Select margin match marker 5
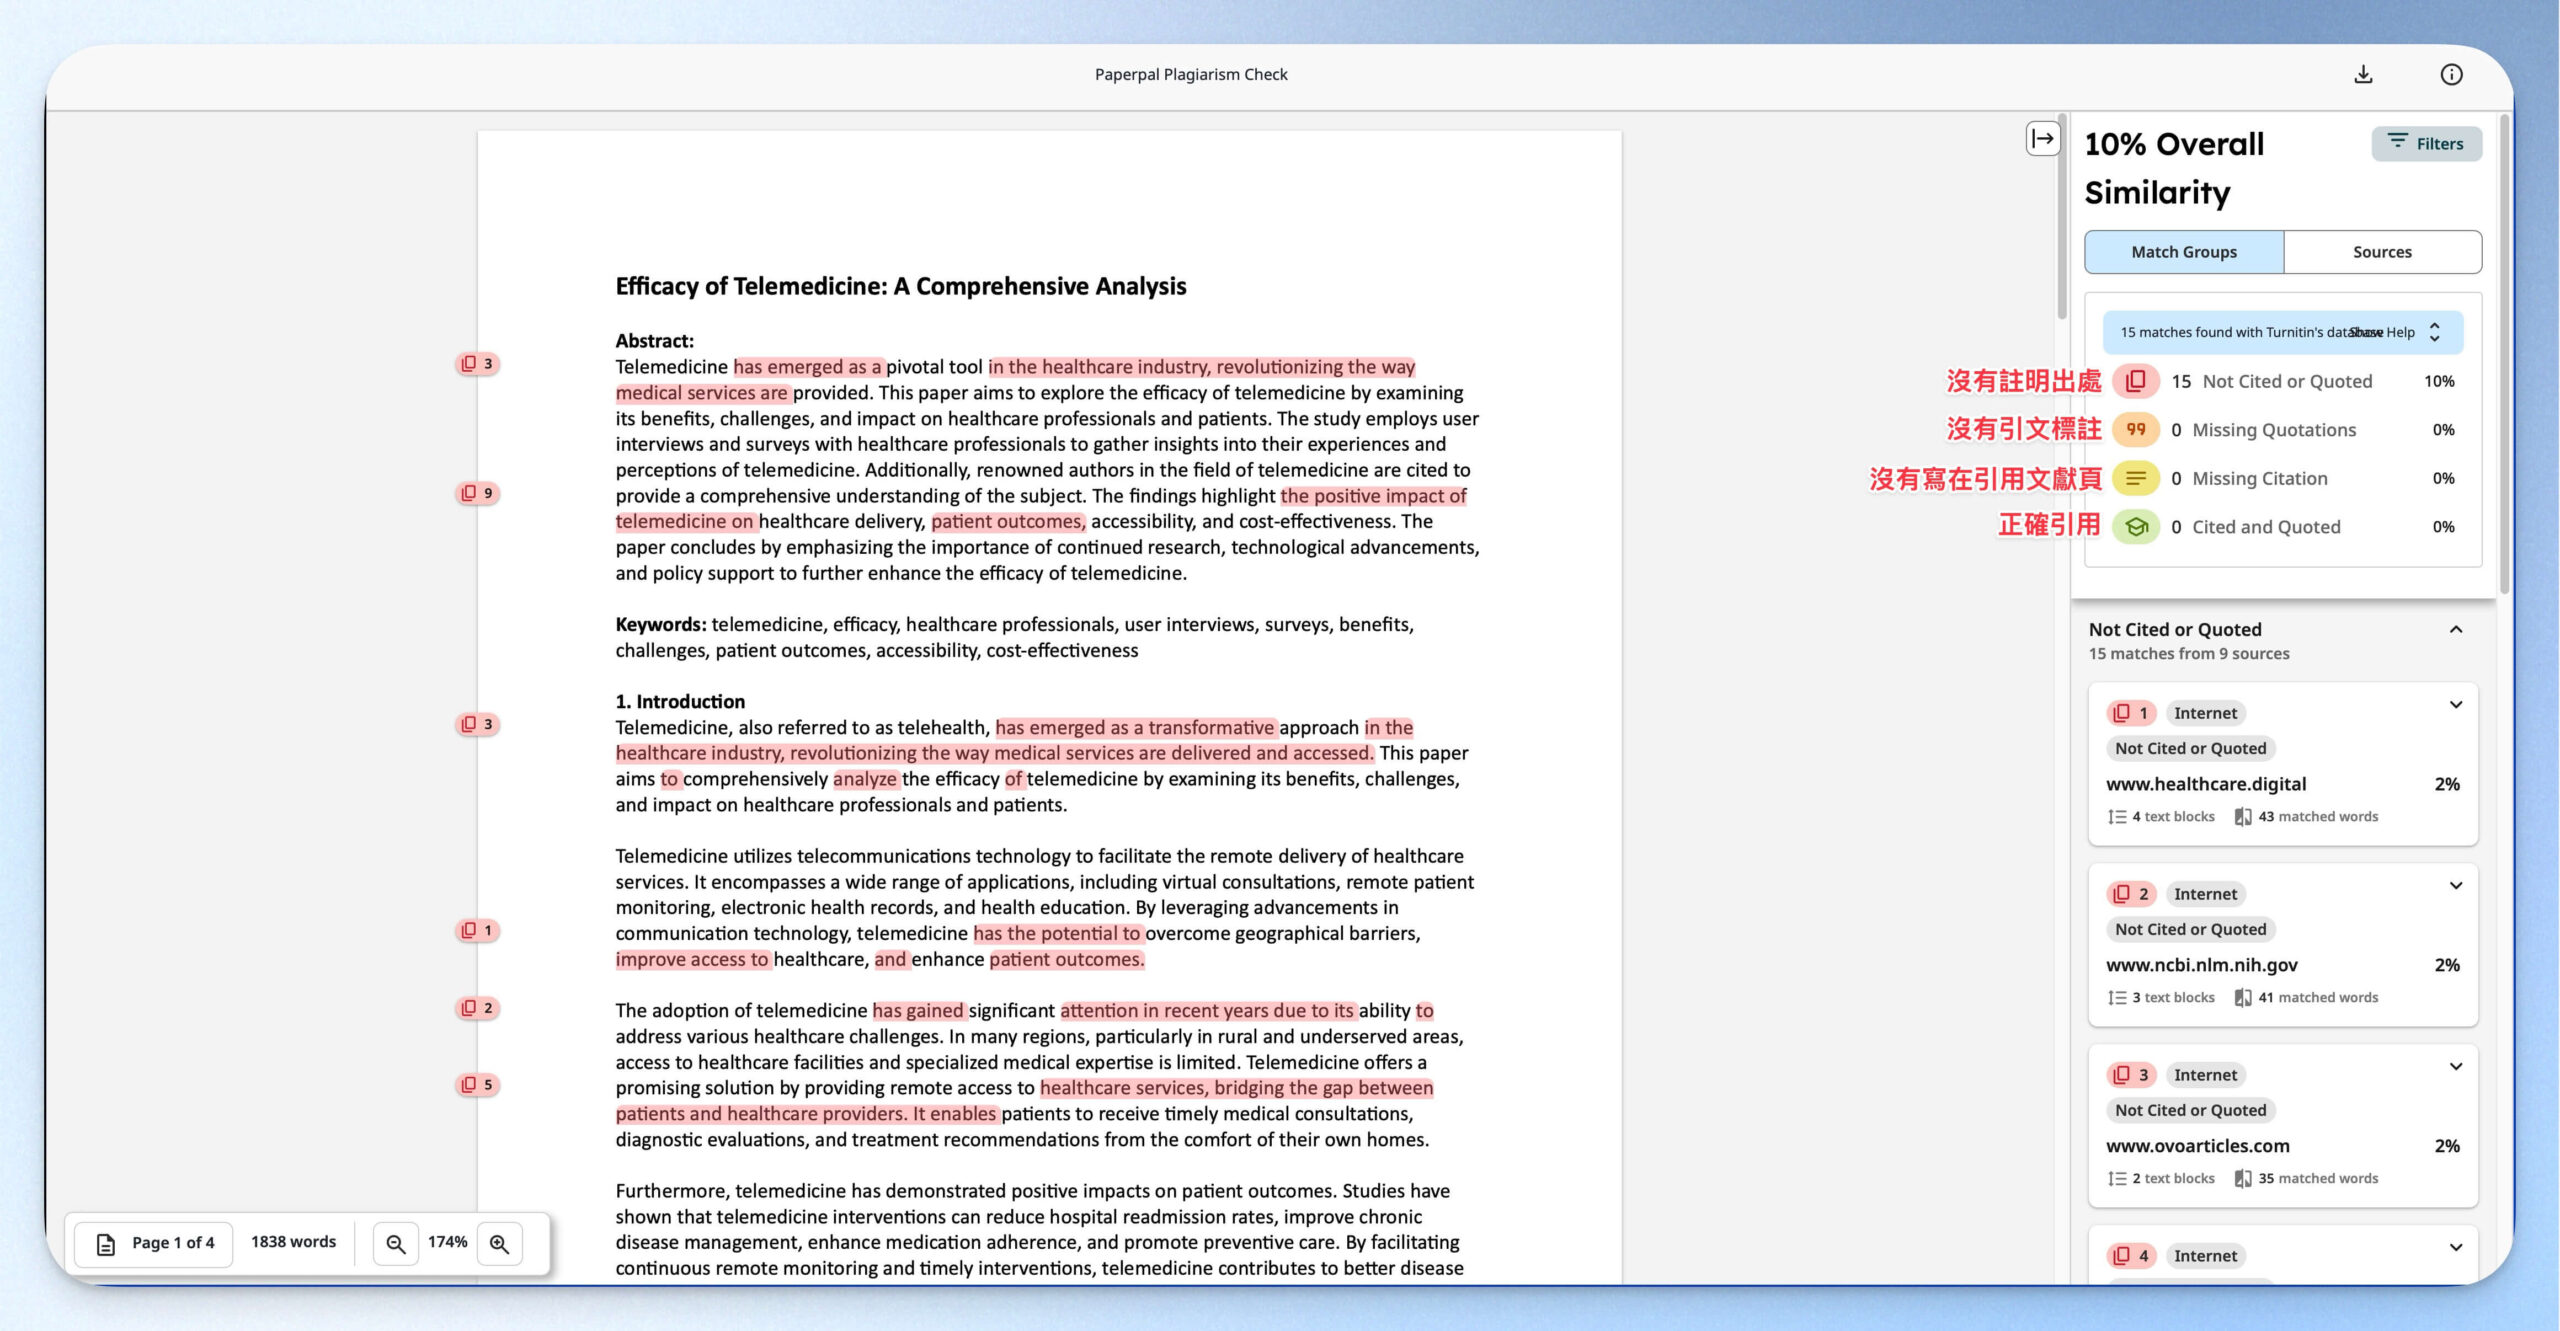 (x=477, y=1085)
